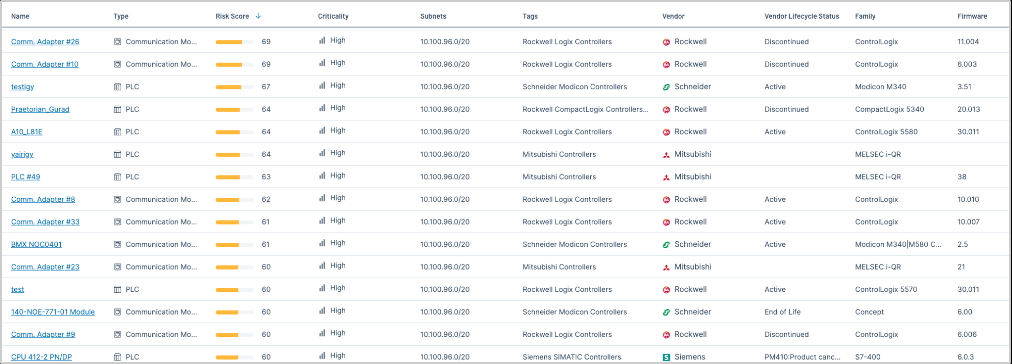Sort by the Risk Score column header
The image size is (1012, 364).
[232, 16]
